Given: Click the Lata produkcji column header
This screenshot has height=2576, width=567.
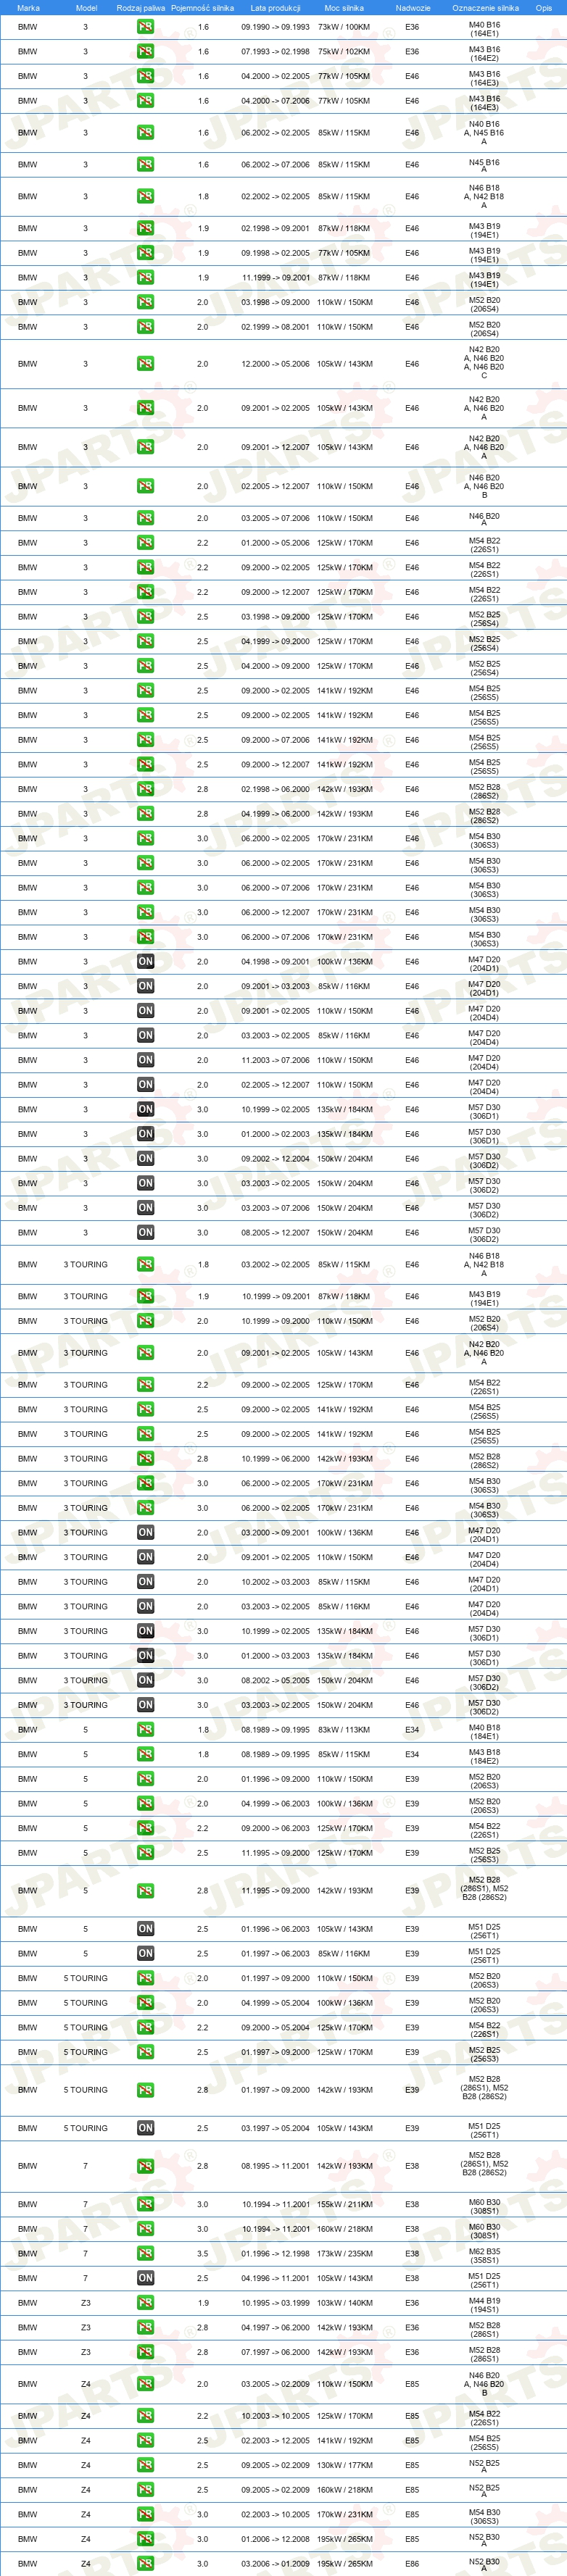Looking at the screenshot, I should [275, 8].
